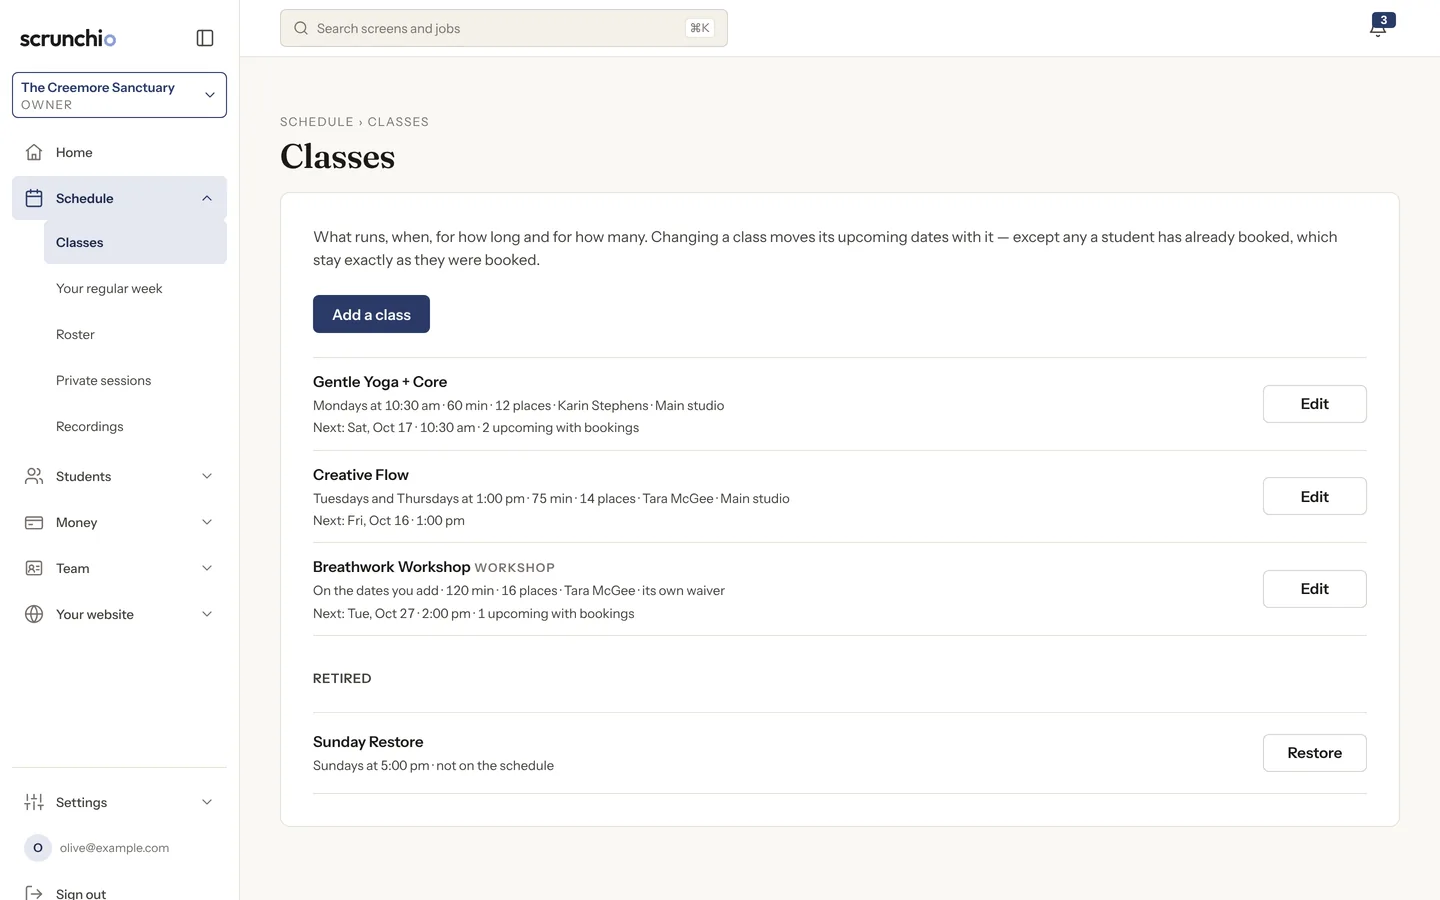This screenshot has width=1440, height=900.
Task: Click the olive@example.com account email
Action: (x=114, y=848)
